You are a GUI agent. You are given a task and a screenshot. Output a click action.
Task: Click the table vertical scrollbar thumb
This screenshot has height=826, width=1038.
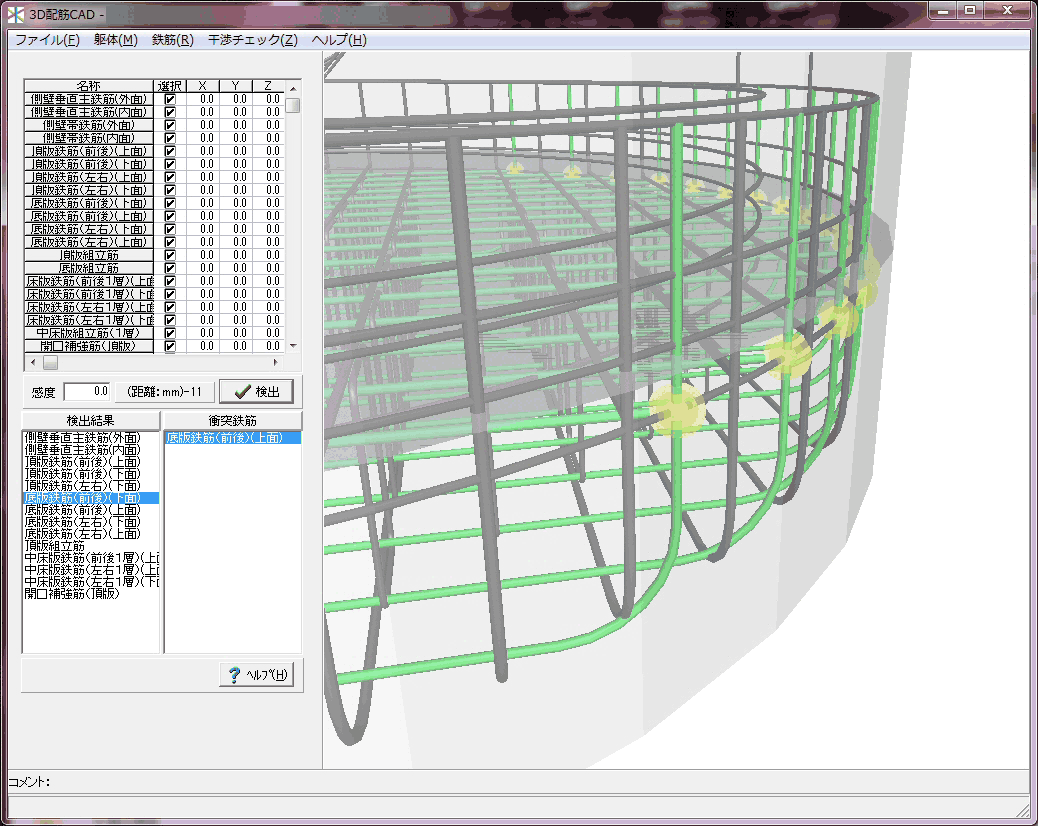click(x=293, y=105)
